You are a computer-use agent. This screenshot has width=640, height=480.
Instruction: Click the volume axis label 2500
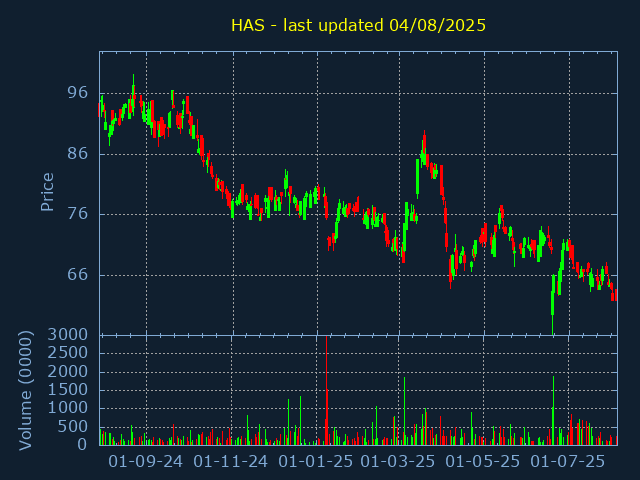point(68,353)
